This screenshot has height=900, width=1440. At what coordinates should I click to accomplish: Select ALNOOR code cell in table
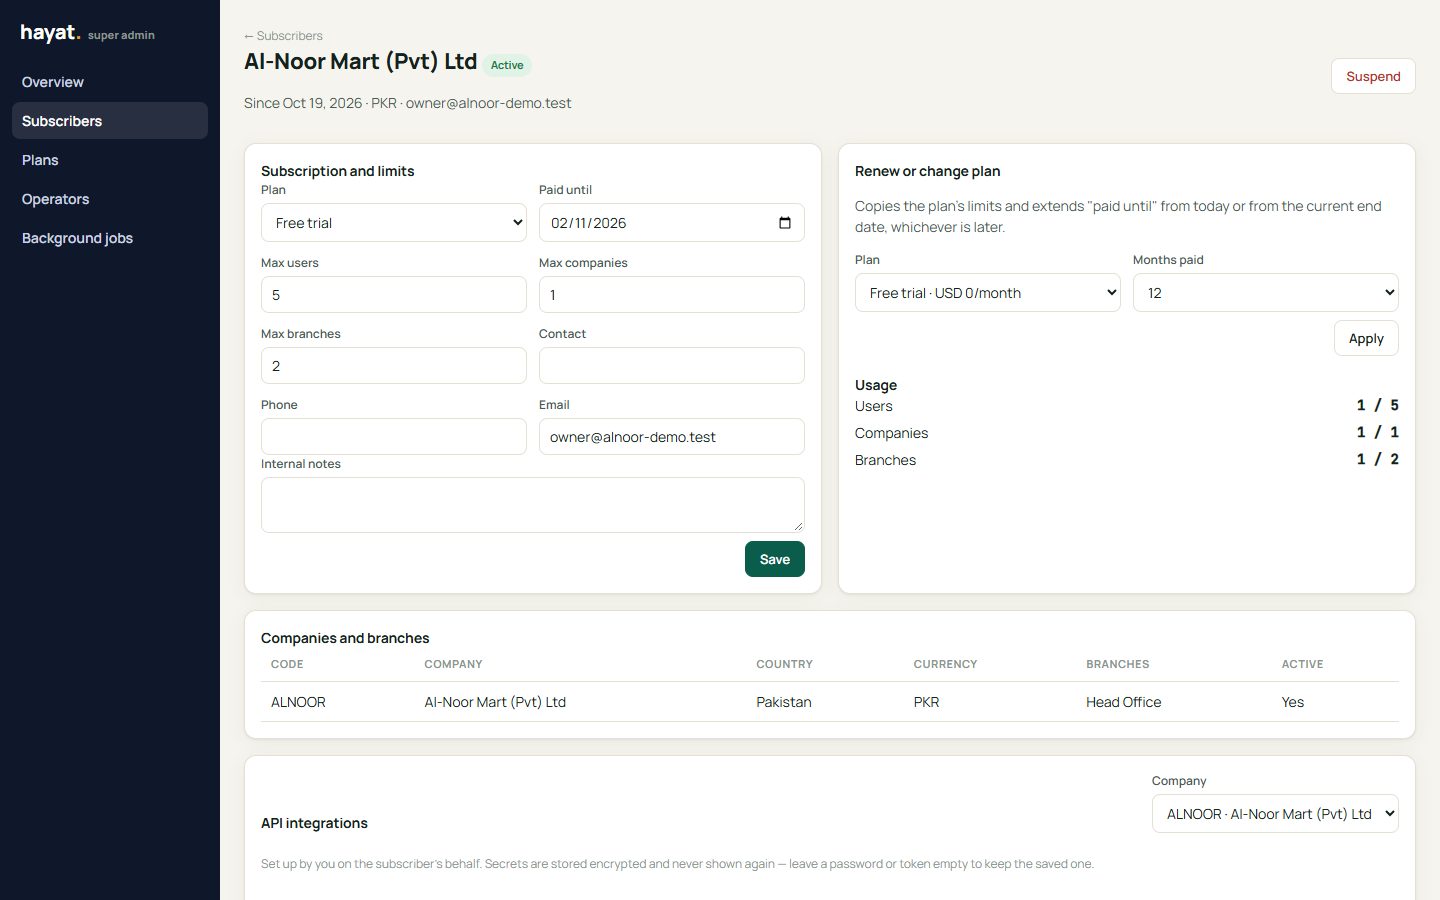pyautogui.click(x=298, y=702)
